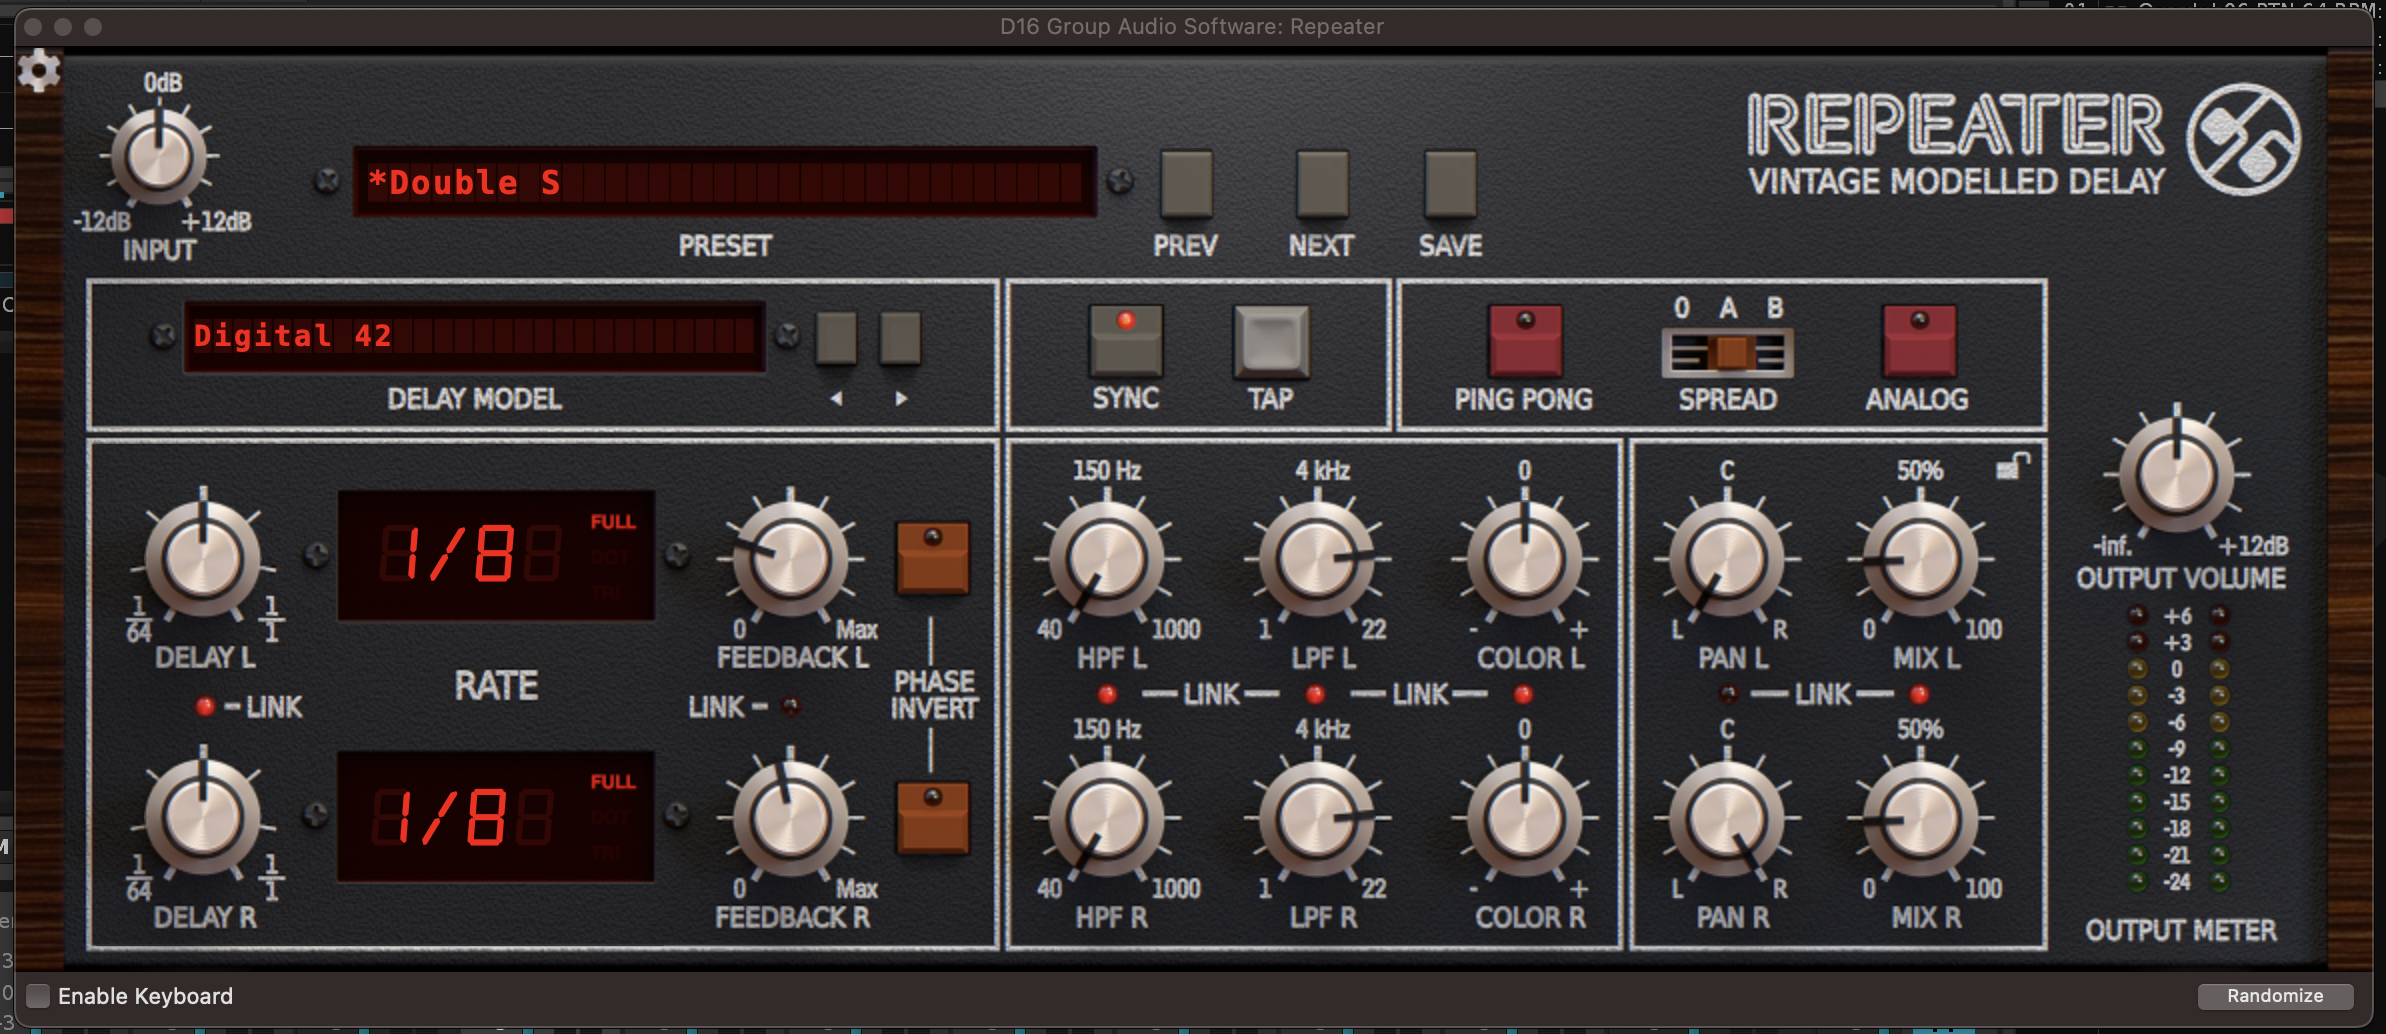This screenshot has height=1034, width=2386.
Task: Toggle the SYNC button
Action: pyautogui.click(x=1125, y=340)
